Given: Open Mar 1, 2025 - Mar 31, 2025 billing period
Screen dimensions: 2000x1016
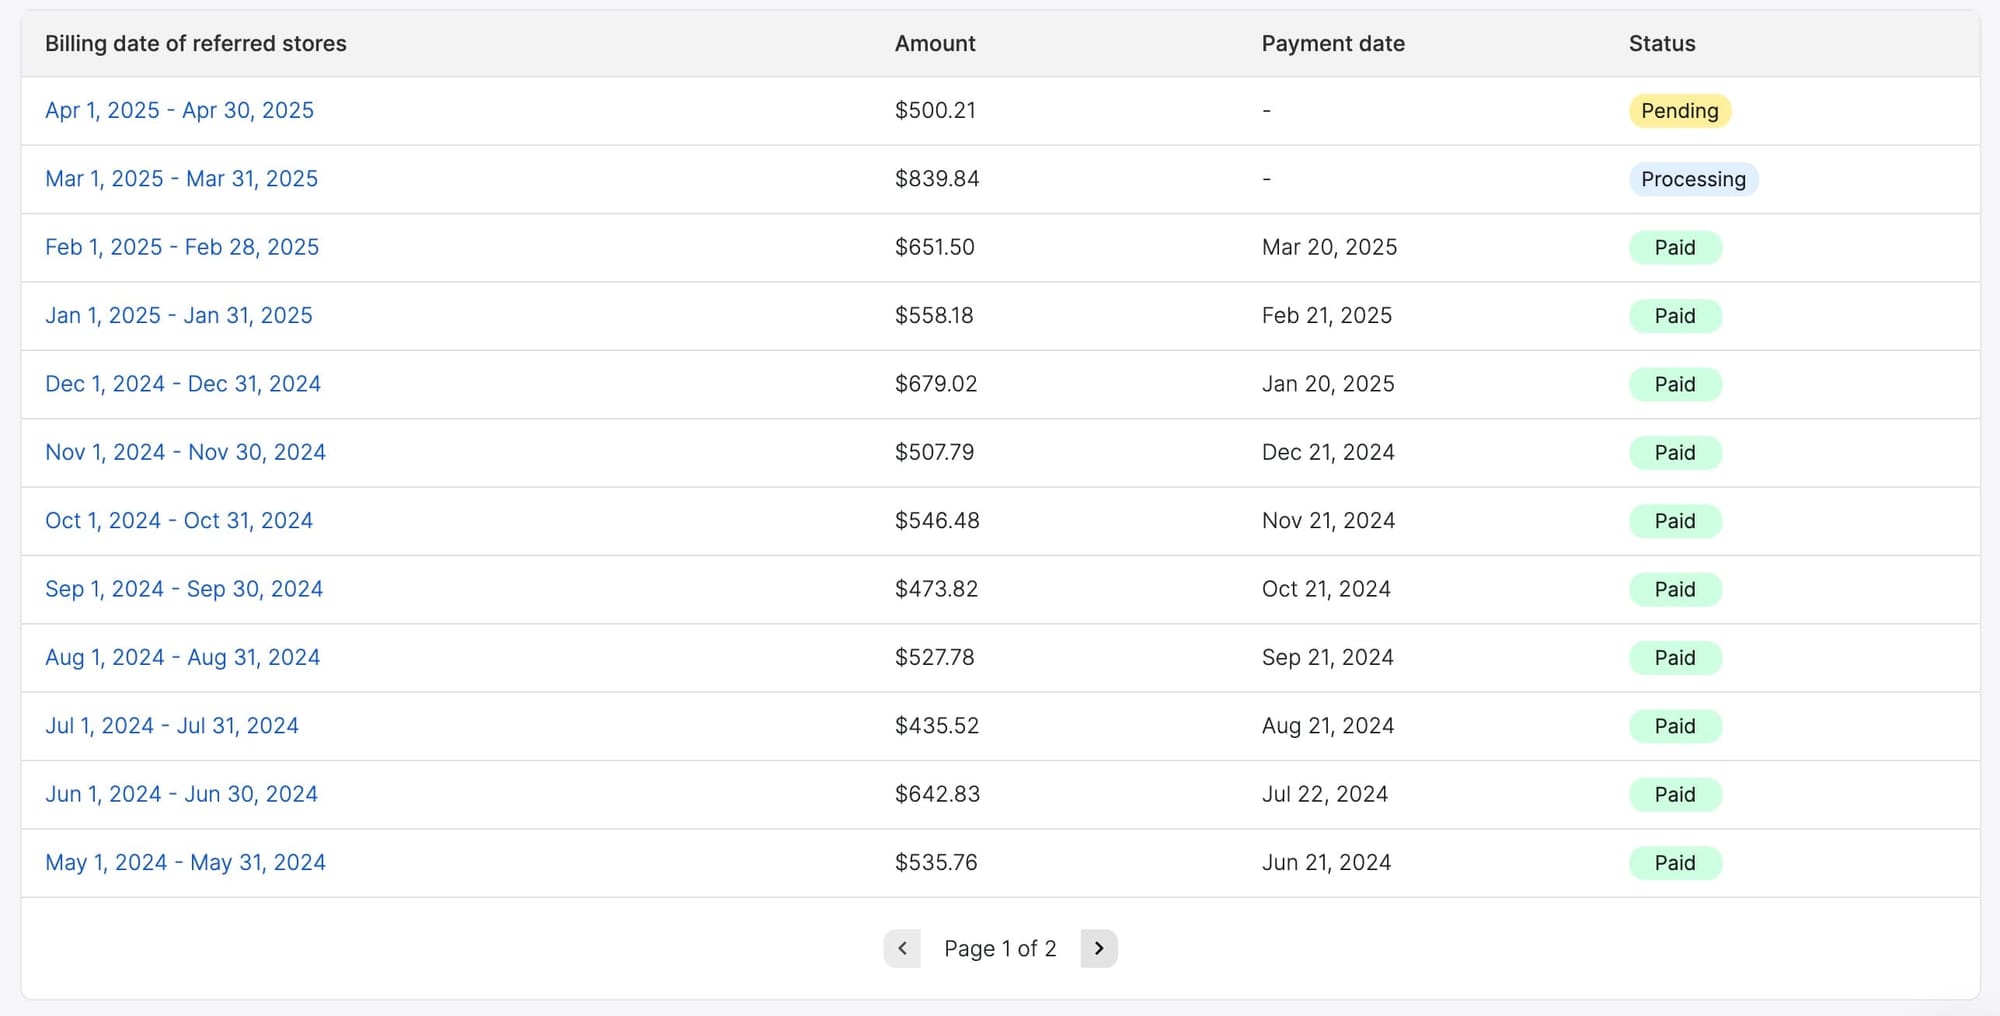Looking at the screenshot, I should pos(181,179).
